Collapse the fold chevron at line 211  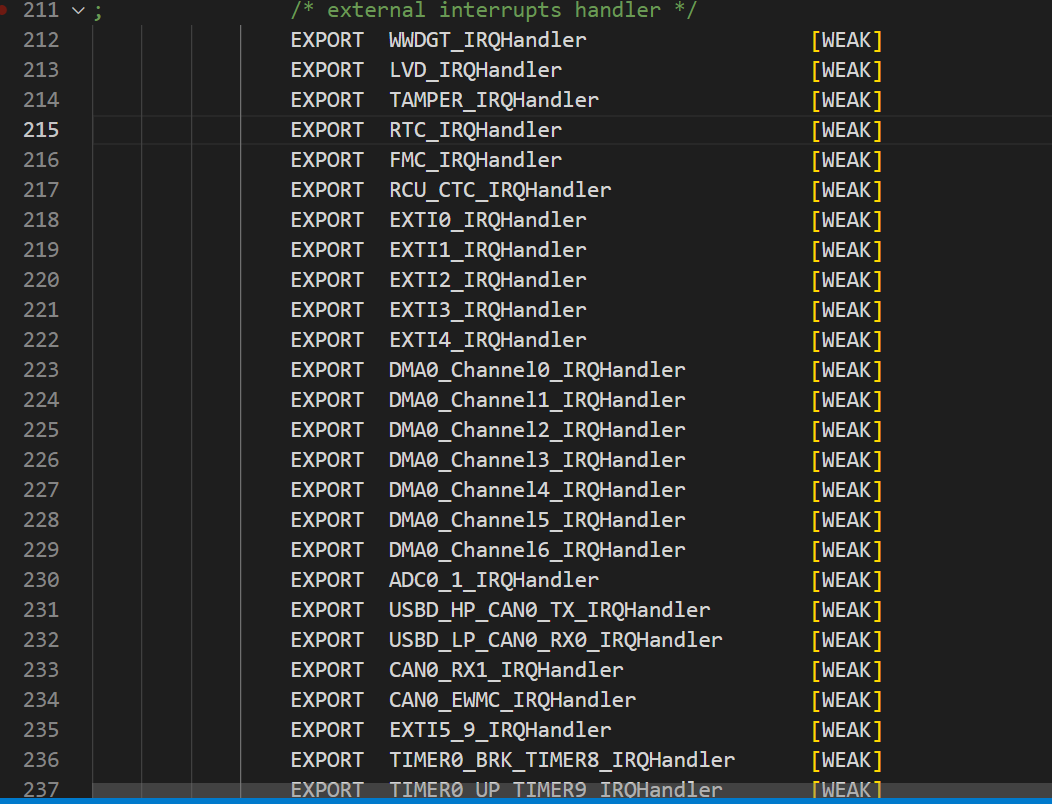(79, 10)
